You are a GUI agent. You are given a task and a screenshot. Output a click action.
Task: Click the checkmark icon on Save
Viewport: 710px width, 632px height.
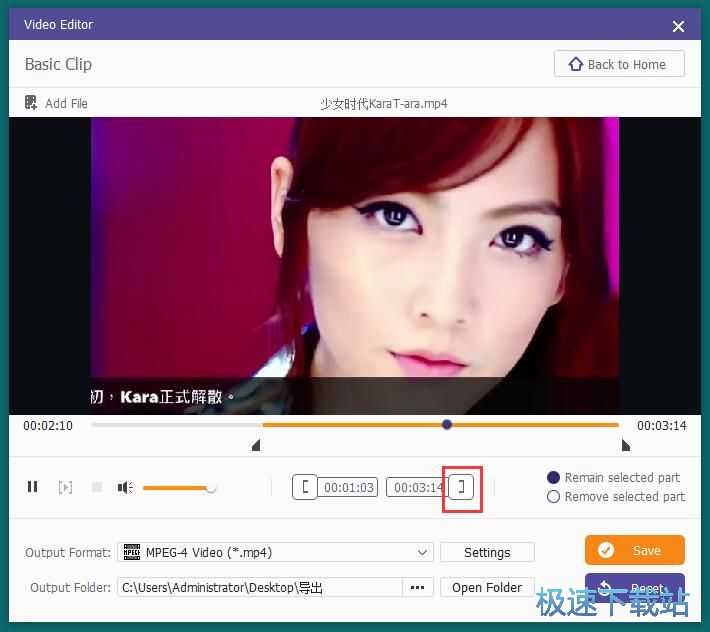(606, 551)
